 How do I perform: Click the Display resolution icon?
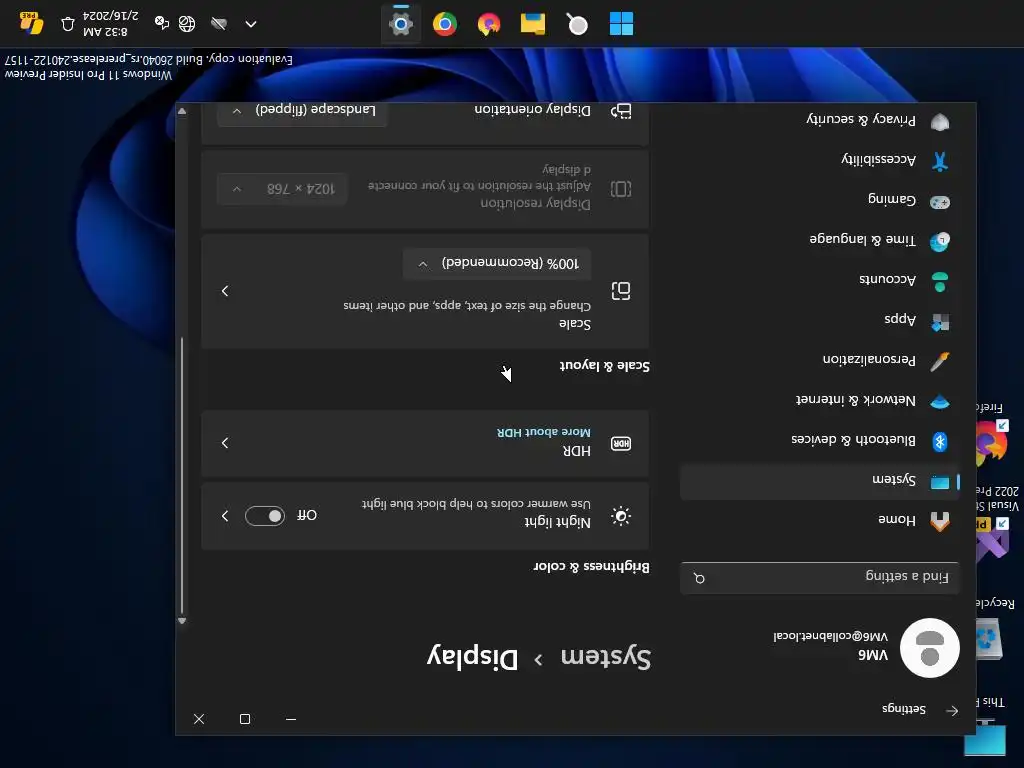tap(620, 189)
